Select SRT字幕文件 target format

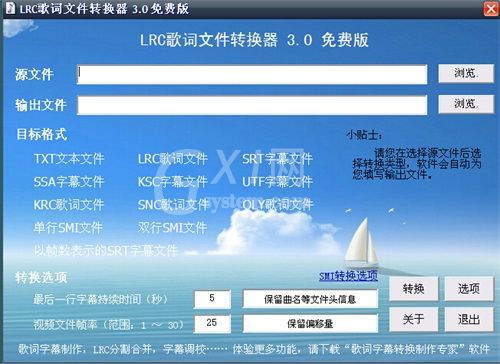click(277, 159)
